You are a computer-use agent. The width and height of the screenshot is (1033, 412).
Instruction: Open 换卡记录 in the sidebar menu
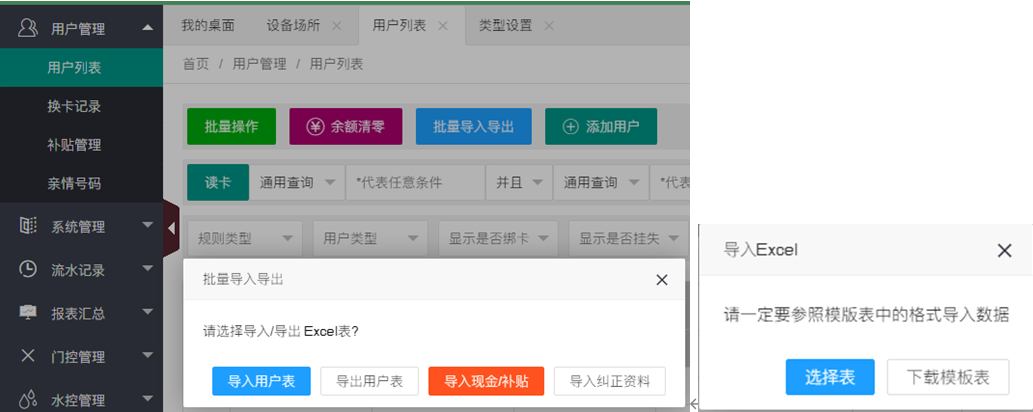pyautogui.click(x=74, y=106)
